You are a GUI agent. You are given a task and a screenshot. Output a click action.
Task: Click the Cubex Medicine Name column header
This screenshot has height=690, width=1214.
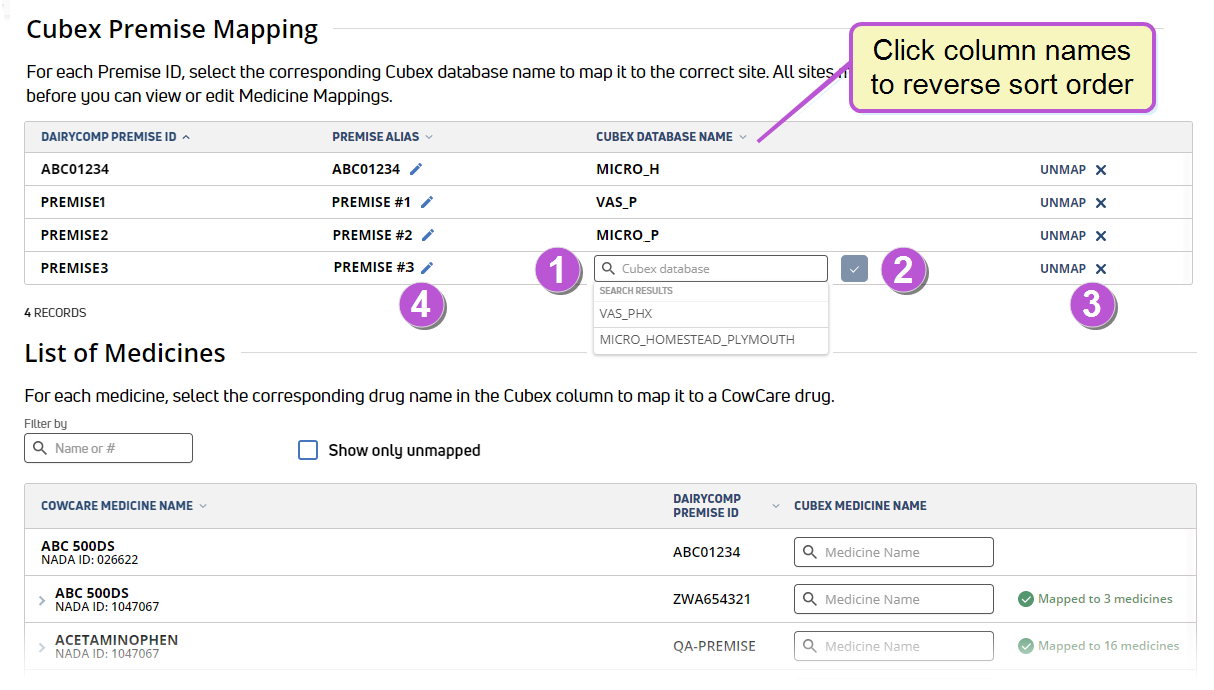pyautogui.click(x=860, y=506)
